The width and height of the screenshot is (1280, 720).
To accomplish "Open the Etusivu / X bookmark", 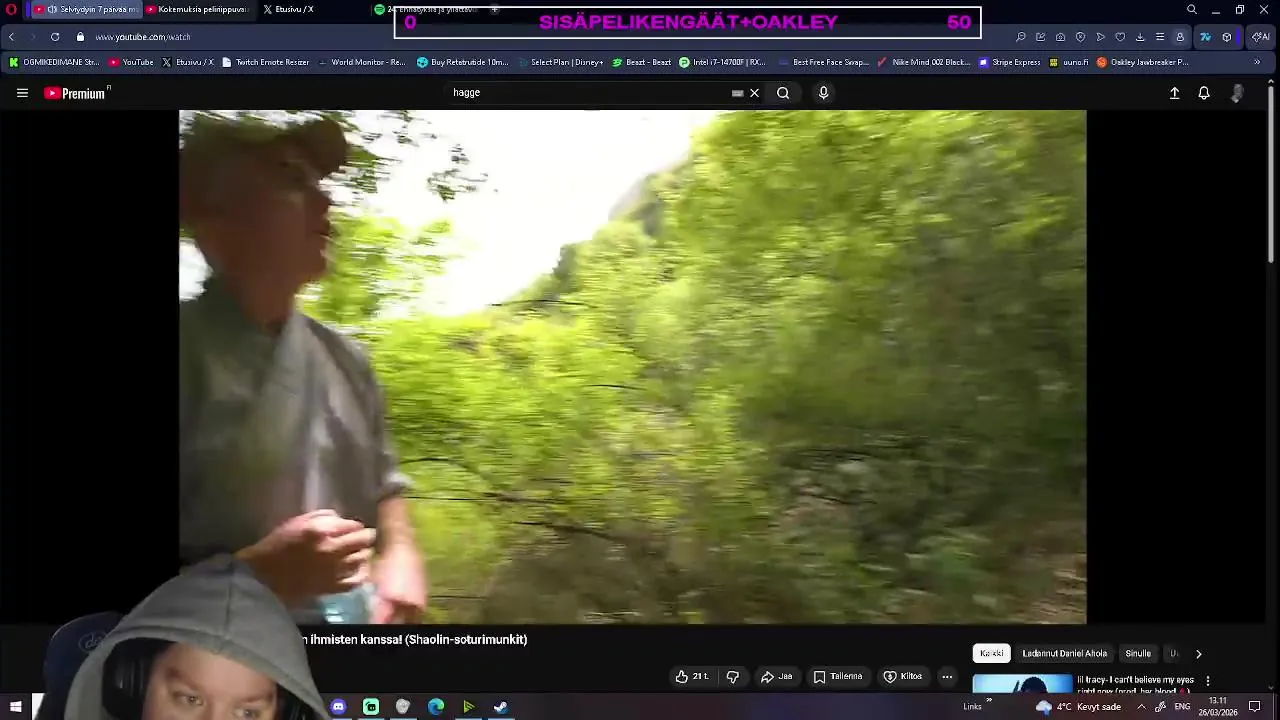I will (187, 62).
